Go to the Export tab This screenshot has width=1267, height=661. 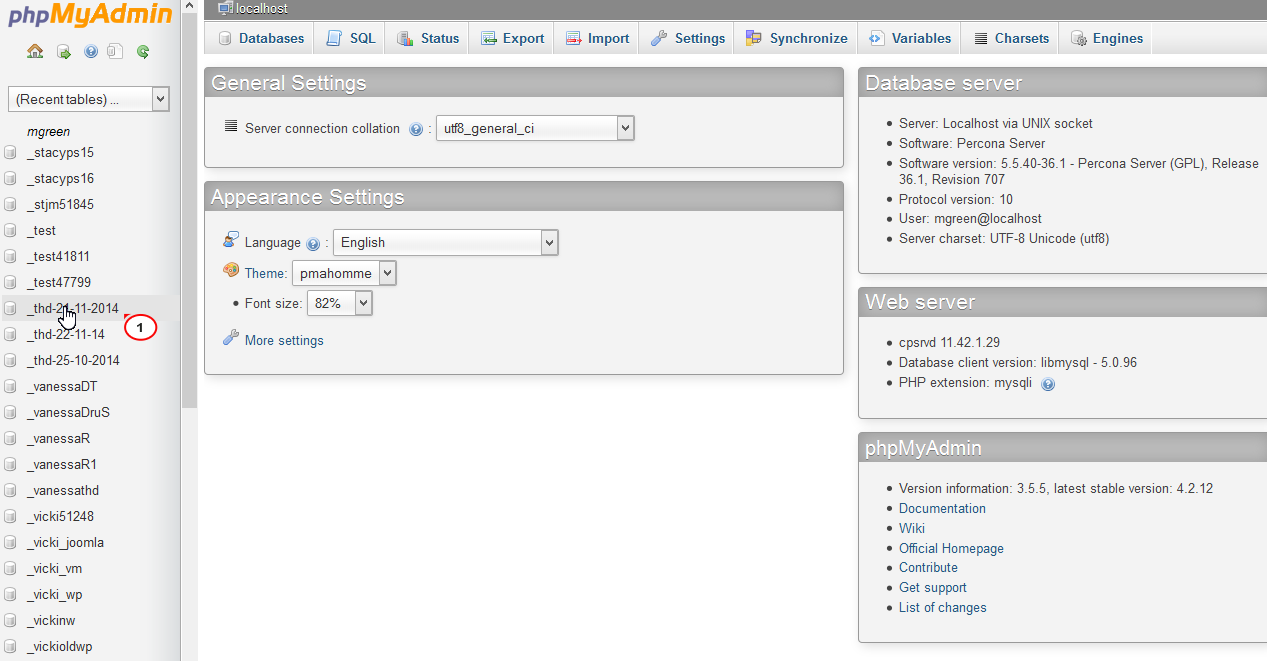(512, 38)
